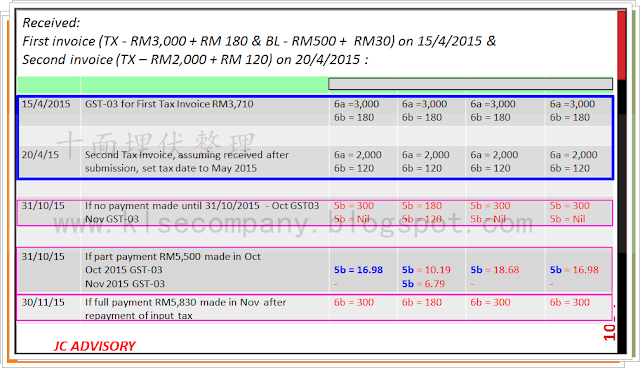This screenshot has width=640, height=368.
Task: Click '31/10/15' beside 'If no payment made'
Action: pos(43,206)
